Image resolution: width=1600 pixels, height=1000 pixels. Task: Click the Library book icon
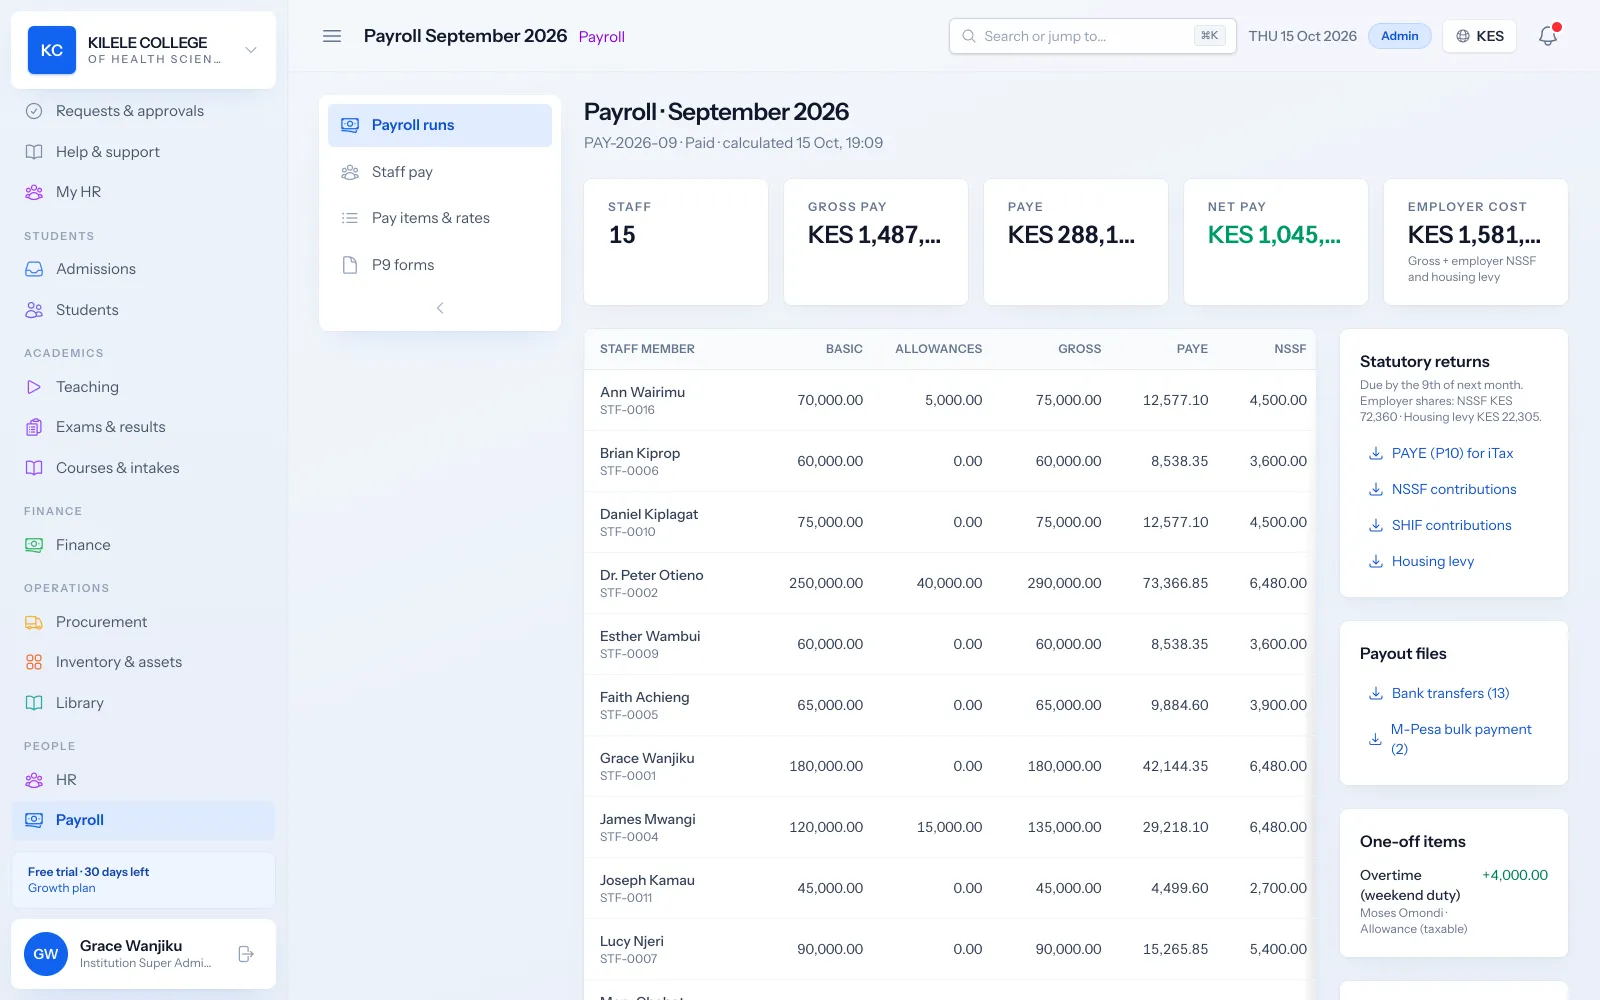[34, 703]
